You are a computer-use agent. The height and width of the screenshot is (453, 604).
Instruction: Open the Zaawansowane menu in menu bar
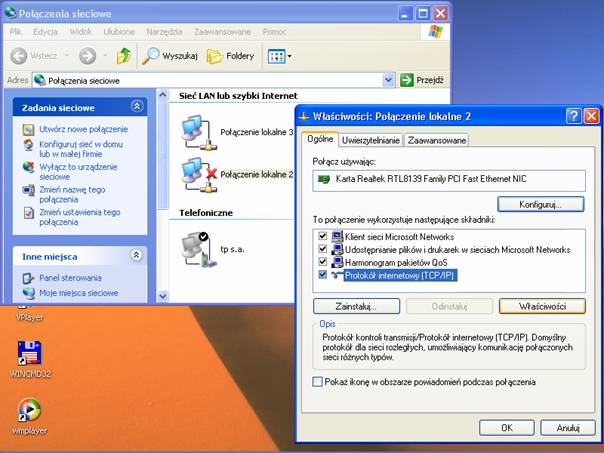coord(223,32)
